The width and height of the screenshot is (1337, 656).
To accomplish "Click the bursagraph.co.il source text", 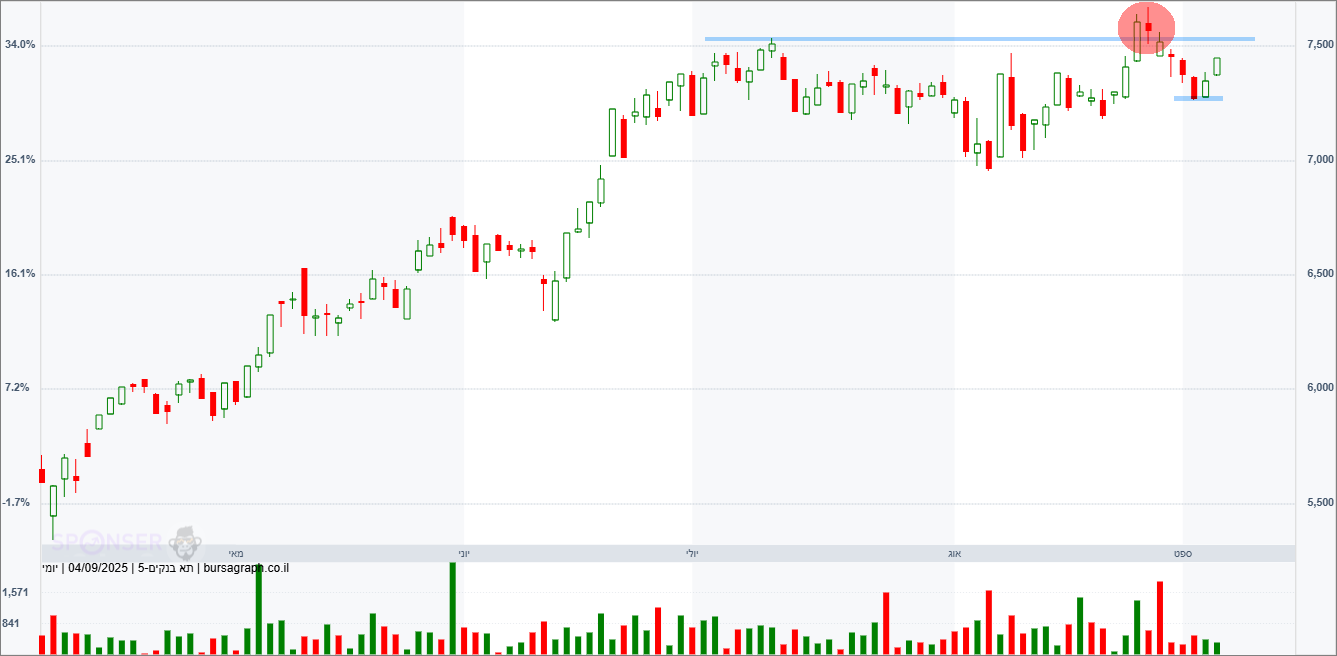I will pos(246,569).
